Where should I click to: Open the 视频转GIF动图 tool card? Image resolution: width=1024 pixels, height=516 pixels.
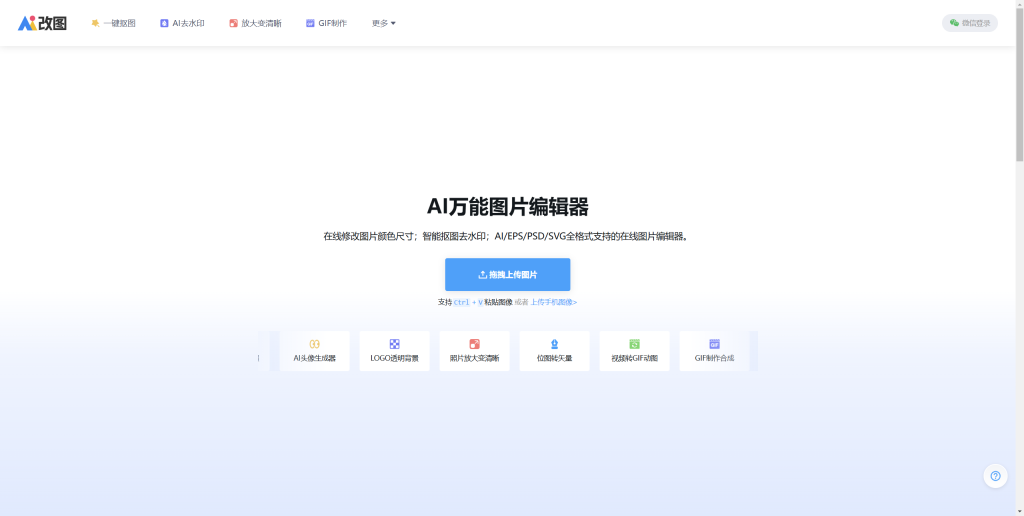634,351
